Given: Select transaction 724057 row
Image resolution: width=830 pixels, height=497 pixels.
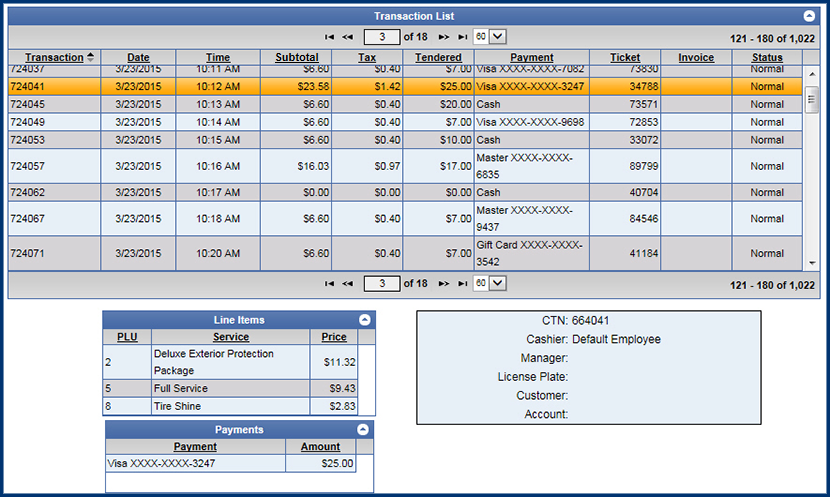Looking at the screenshot, I should (x=400, y=166).
